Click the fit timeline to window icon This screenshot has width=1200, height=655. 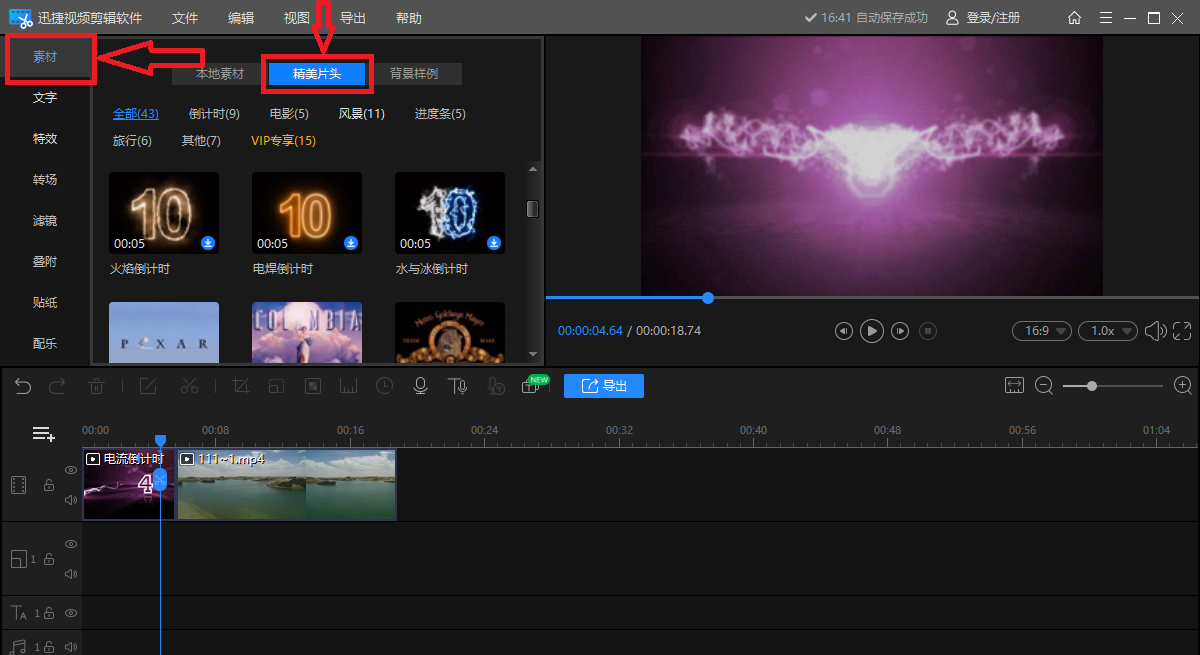click(1015, 386)
